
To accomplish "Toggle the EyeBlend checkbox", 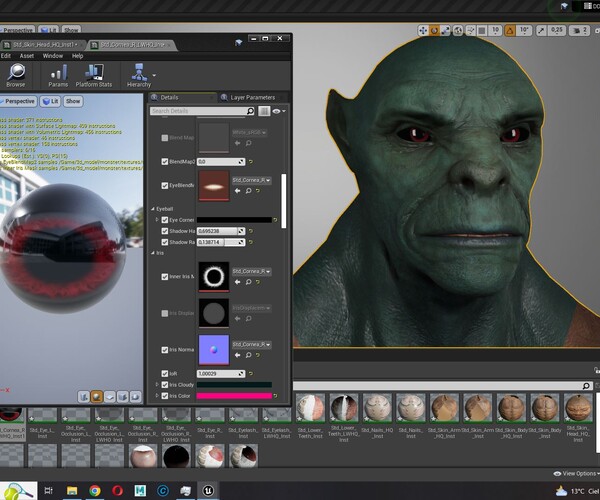I will [165, 186].
